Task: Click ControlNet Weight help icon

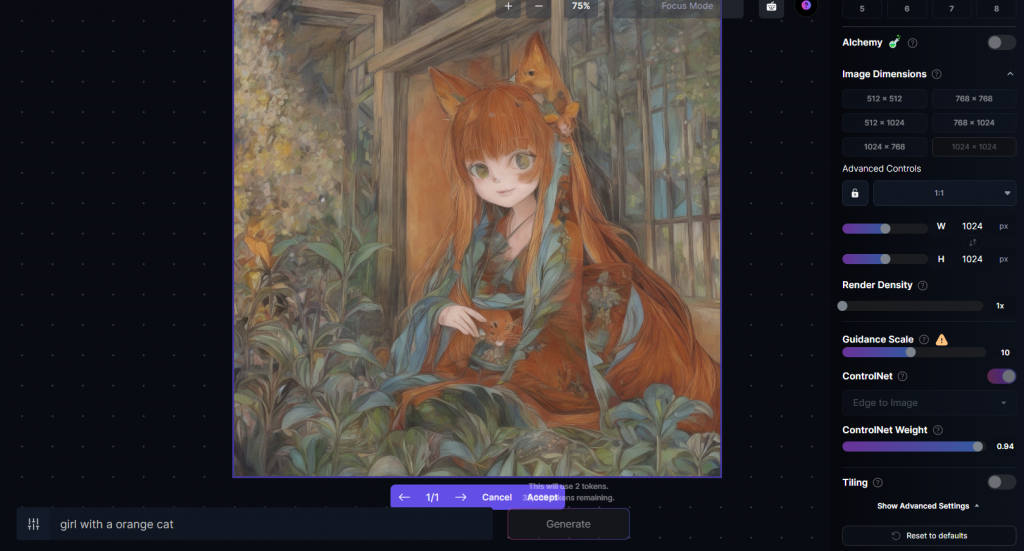Action: pos(938,430)
